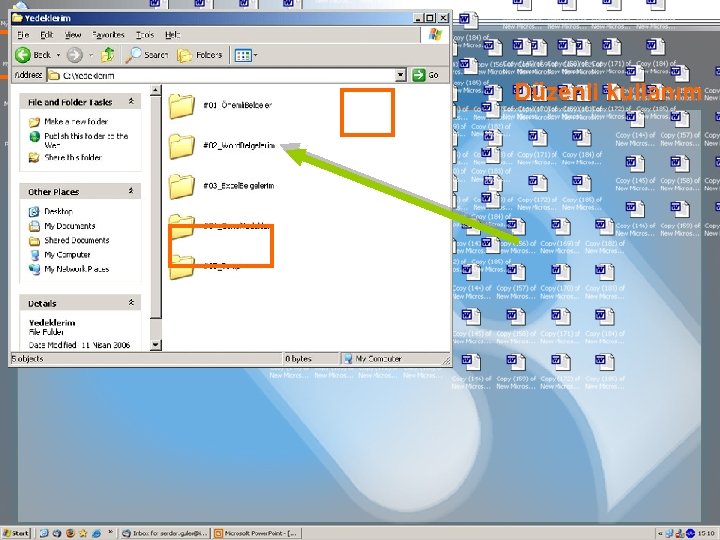Open the Tools menu
Image resolution: width=720 pixels, height=540 pixels.
coord(145,35)
